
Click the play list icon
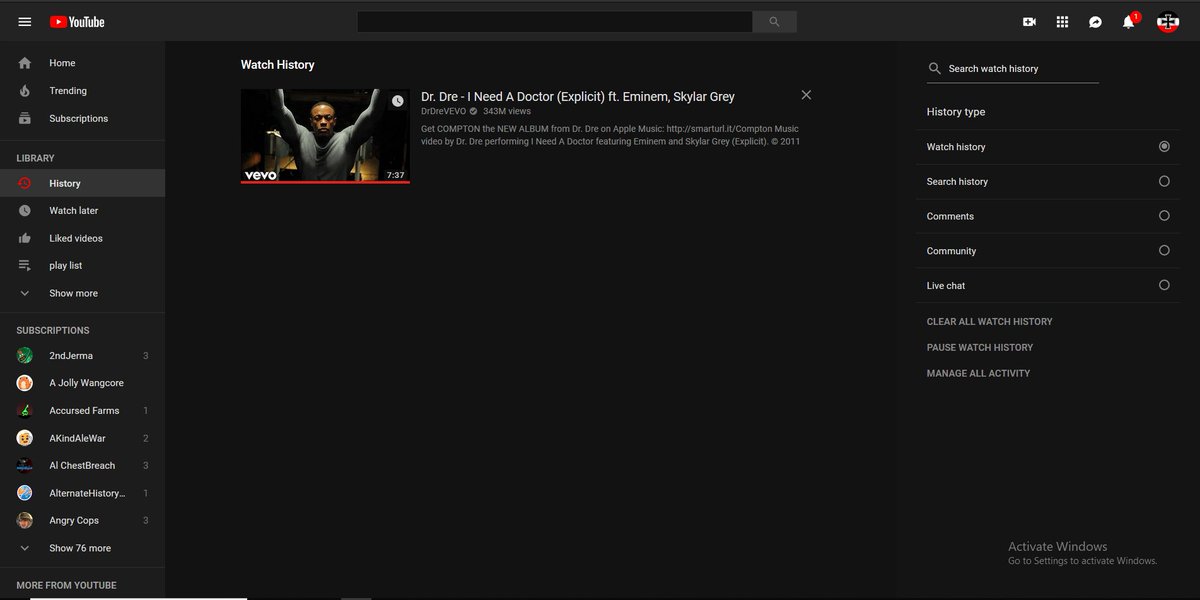(x=25, y=266)
